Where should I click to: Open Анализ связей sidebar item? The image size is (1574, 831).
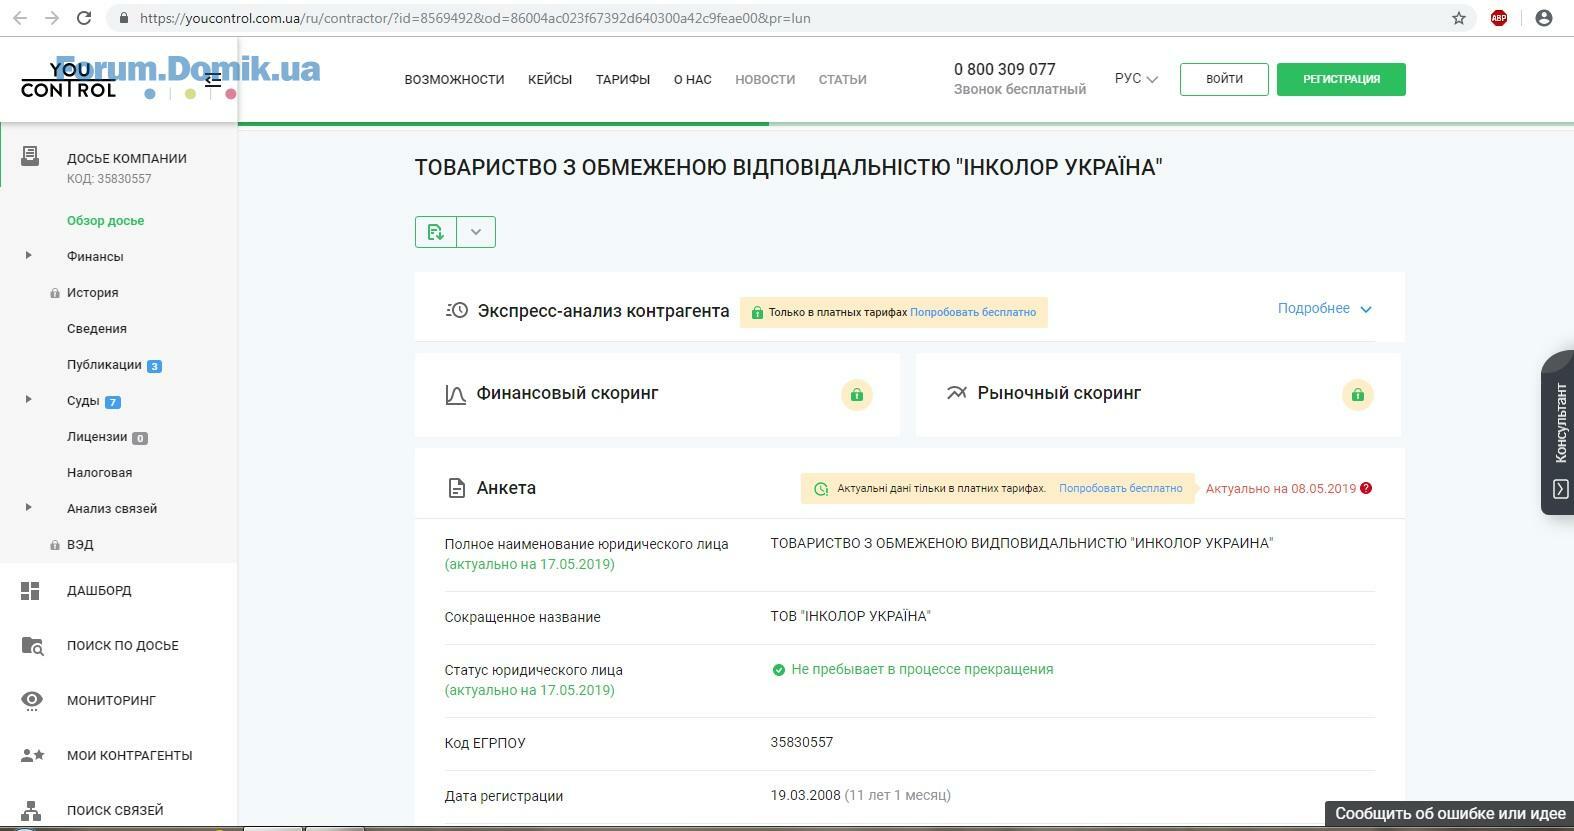click(112, 508)
